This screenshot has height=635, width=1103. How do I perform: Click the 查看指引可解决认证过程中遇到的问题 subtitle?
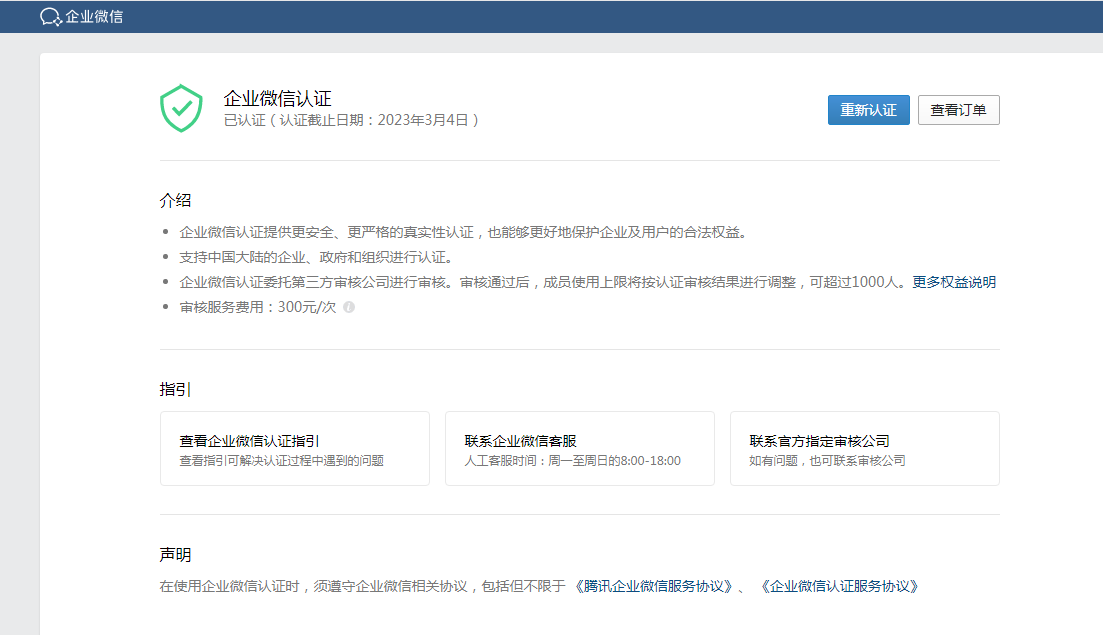[x=281, y=461]
